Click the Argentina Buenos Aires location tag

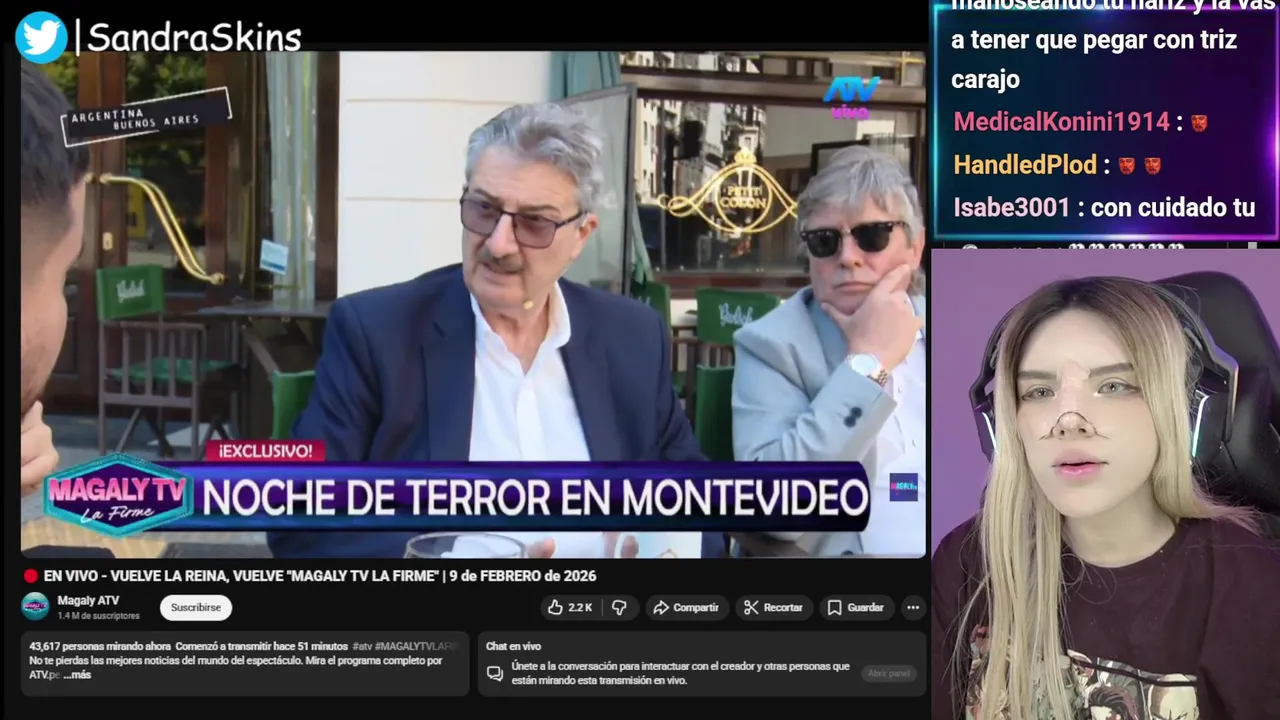pyautogui.click(x=146, y=116)
